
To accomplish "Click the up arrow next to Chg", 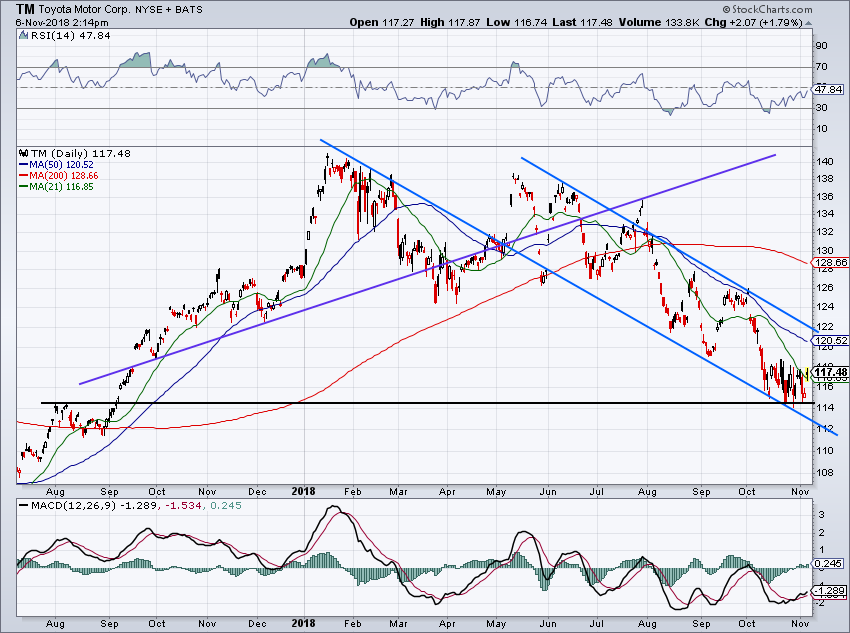I will tap(808, 23).
